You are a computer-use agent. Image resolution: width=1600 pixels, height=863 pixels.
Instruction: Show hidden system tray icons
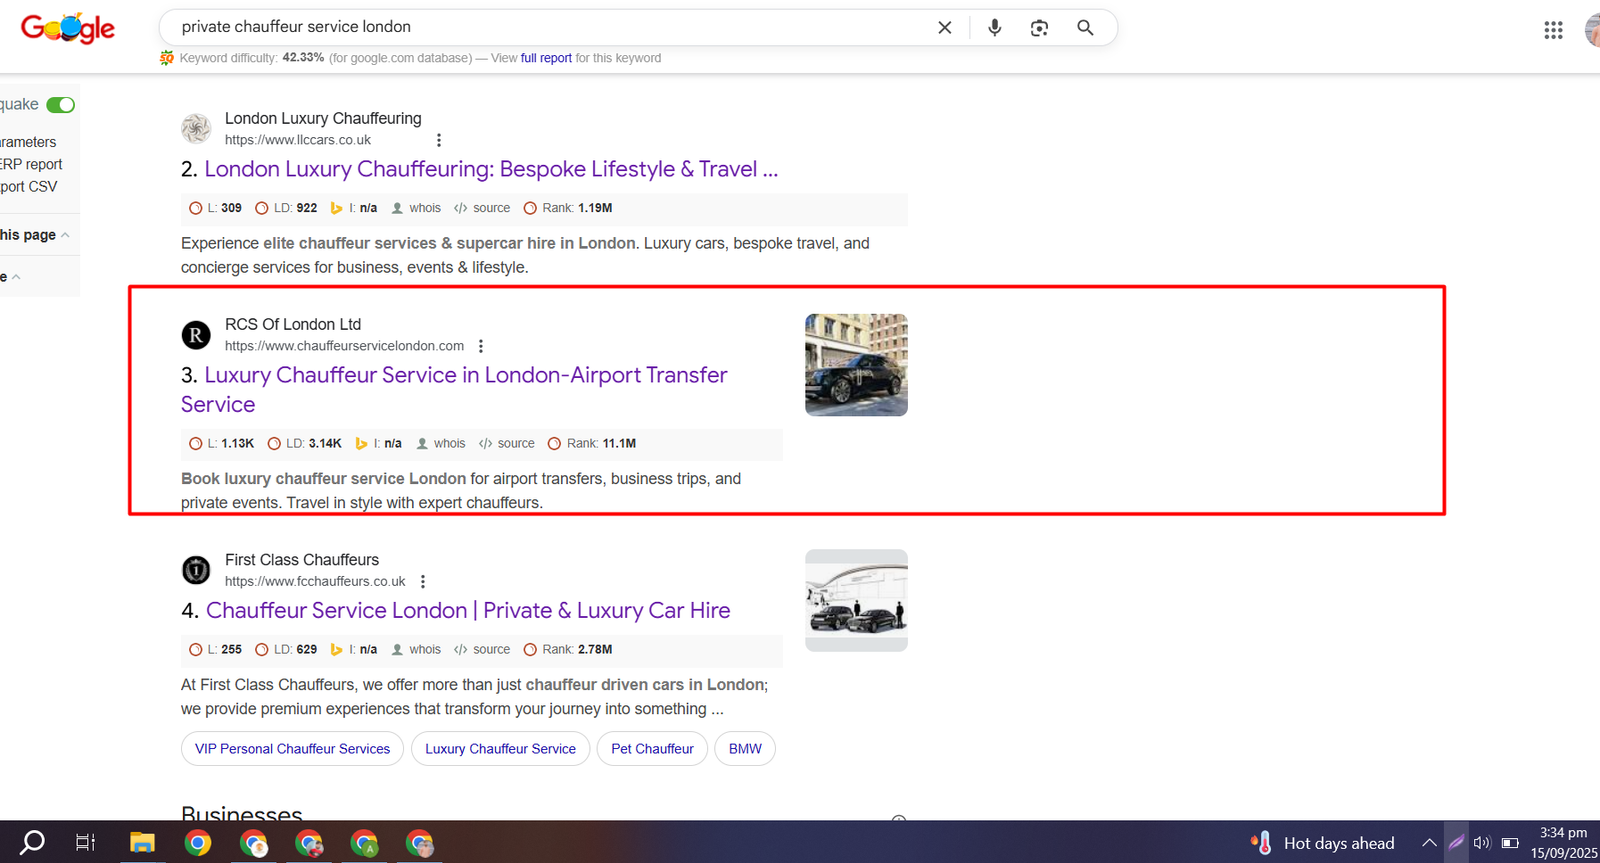[1429, 843]
